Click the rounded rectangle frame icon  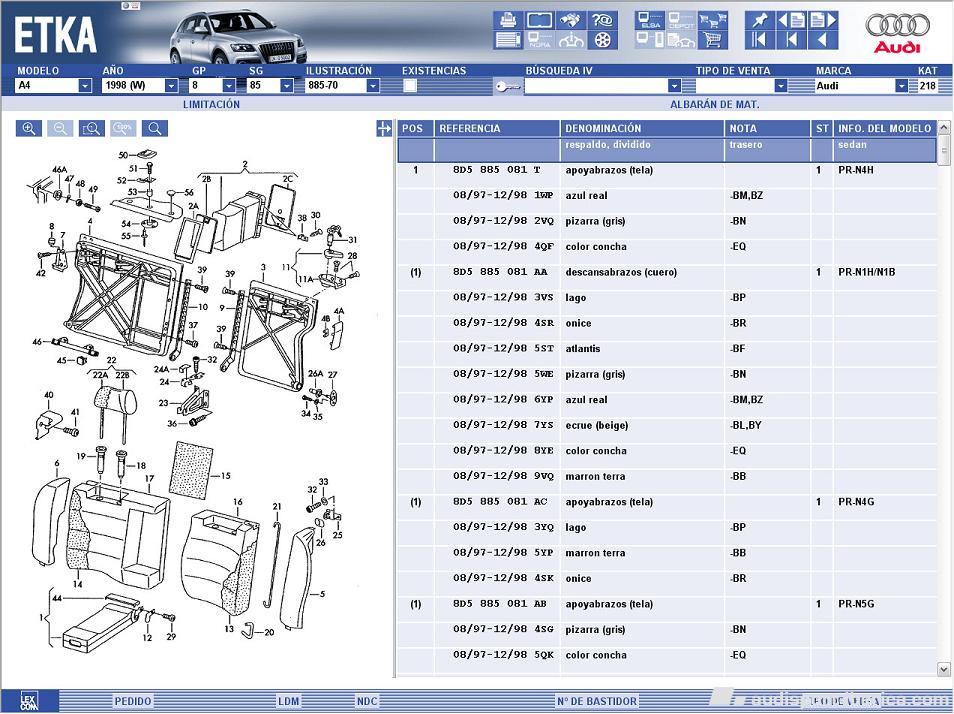[x=540, y=20]
